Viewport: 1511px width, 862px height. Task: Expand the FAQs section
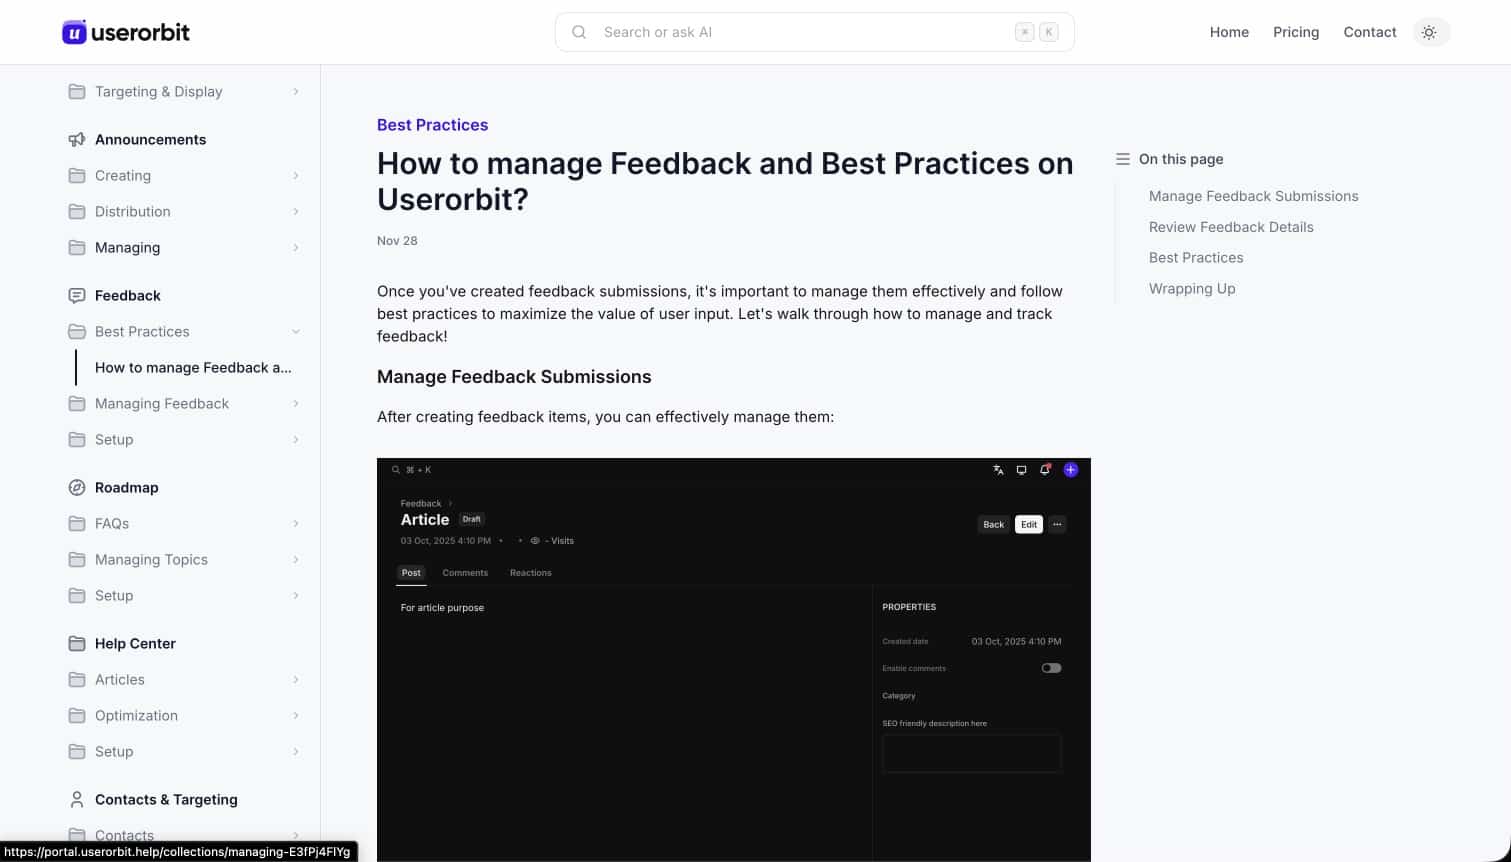(x=296, y=523)
